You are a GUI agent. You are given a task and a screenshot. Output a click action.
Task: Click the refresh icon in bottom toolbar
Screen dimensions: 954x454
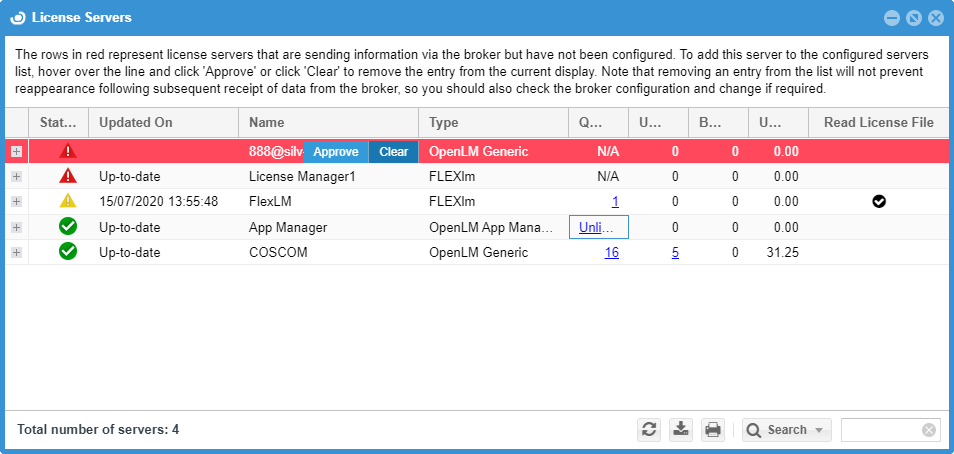coord(649,430)
